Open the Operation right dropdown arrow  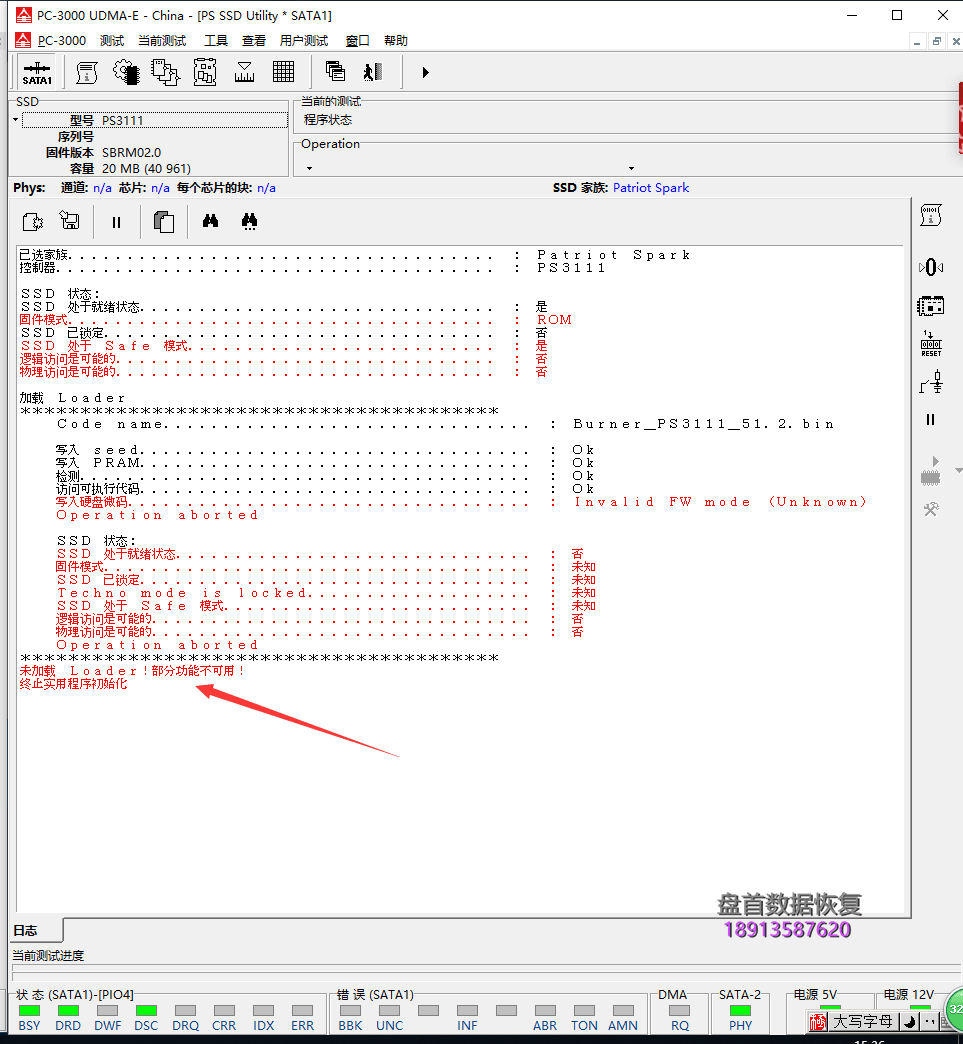tap(631, 168)
